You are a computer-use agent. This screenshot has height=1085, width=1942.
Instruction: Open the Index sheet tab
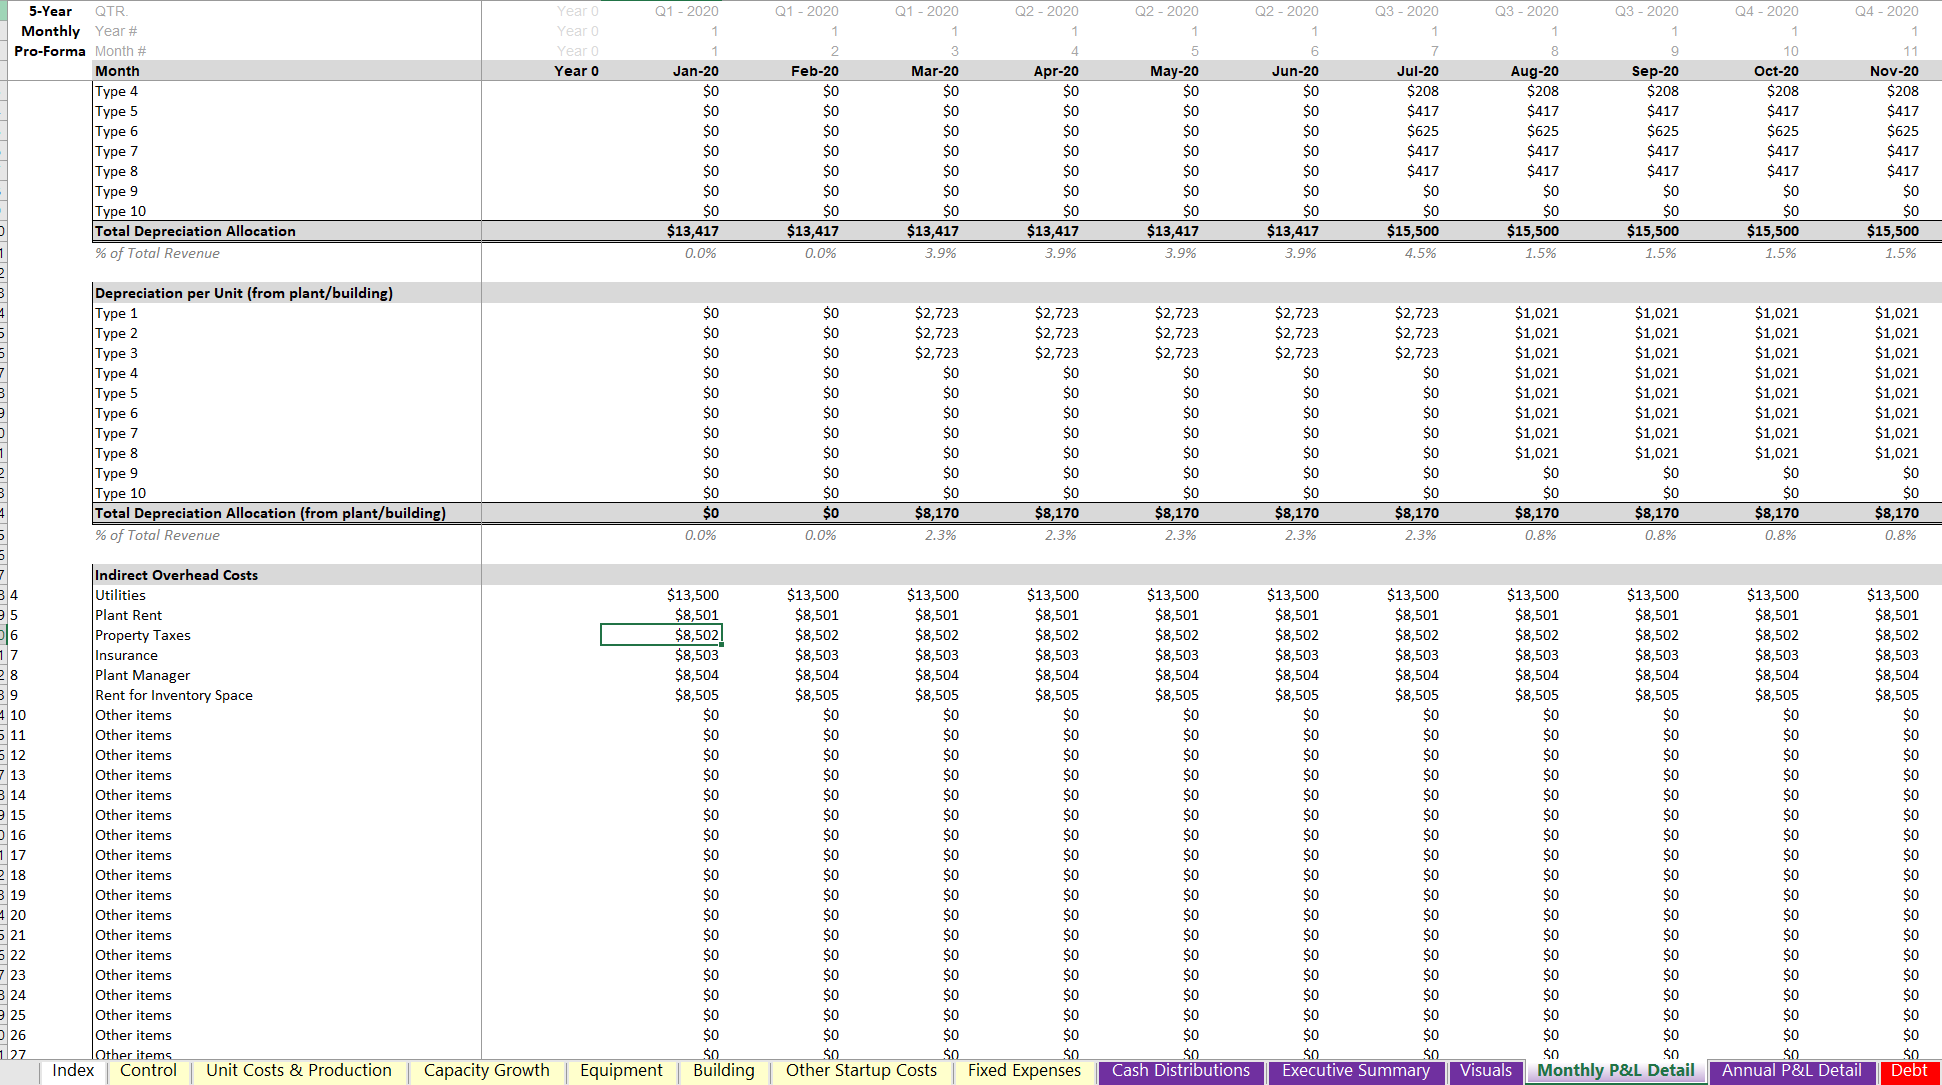73,1071
